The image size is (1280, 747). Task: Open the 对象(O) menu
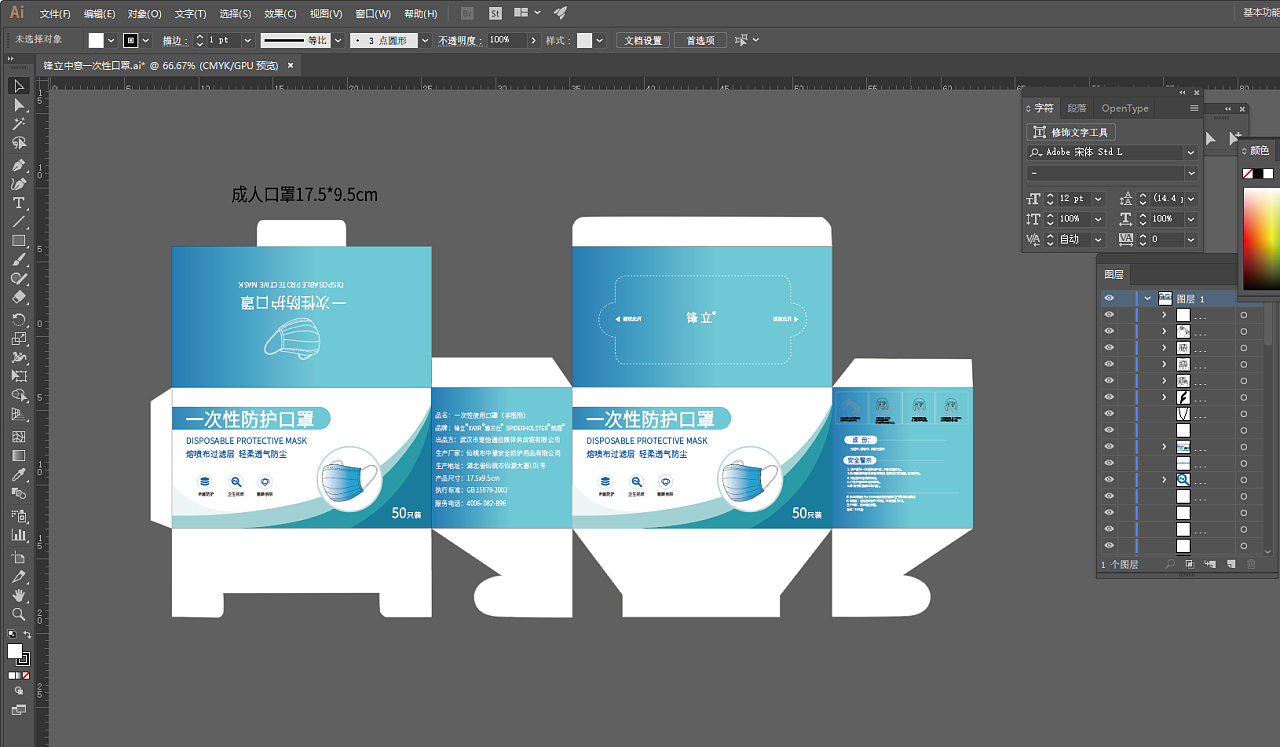coord(145,14)
